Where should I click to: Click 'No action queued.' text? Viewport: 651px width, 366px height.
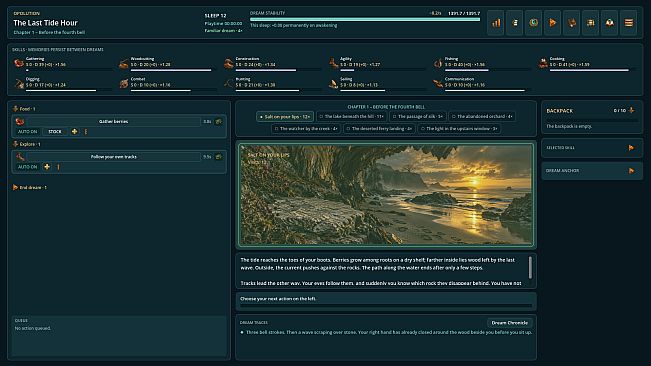coord(33,328)
